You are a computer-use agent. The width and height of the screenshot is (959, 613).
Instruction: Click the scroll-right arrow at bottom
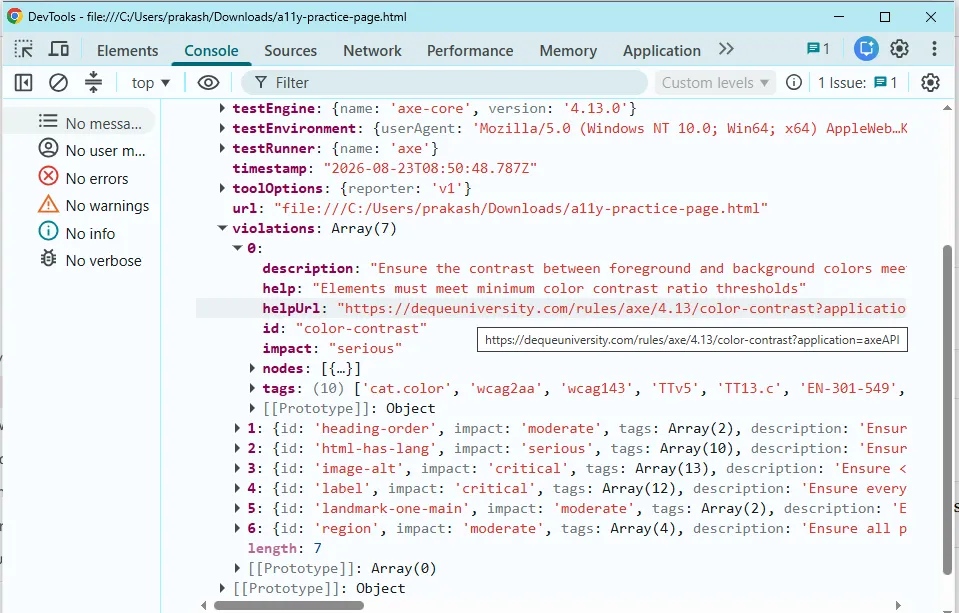click(898, 606)
